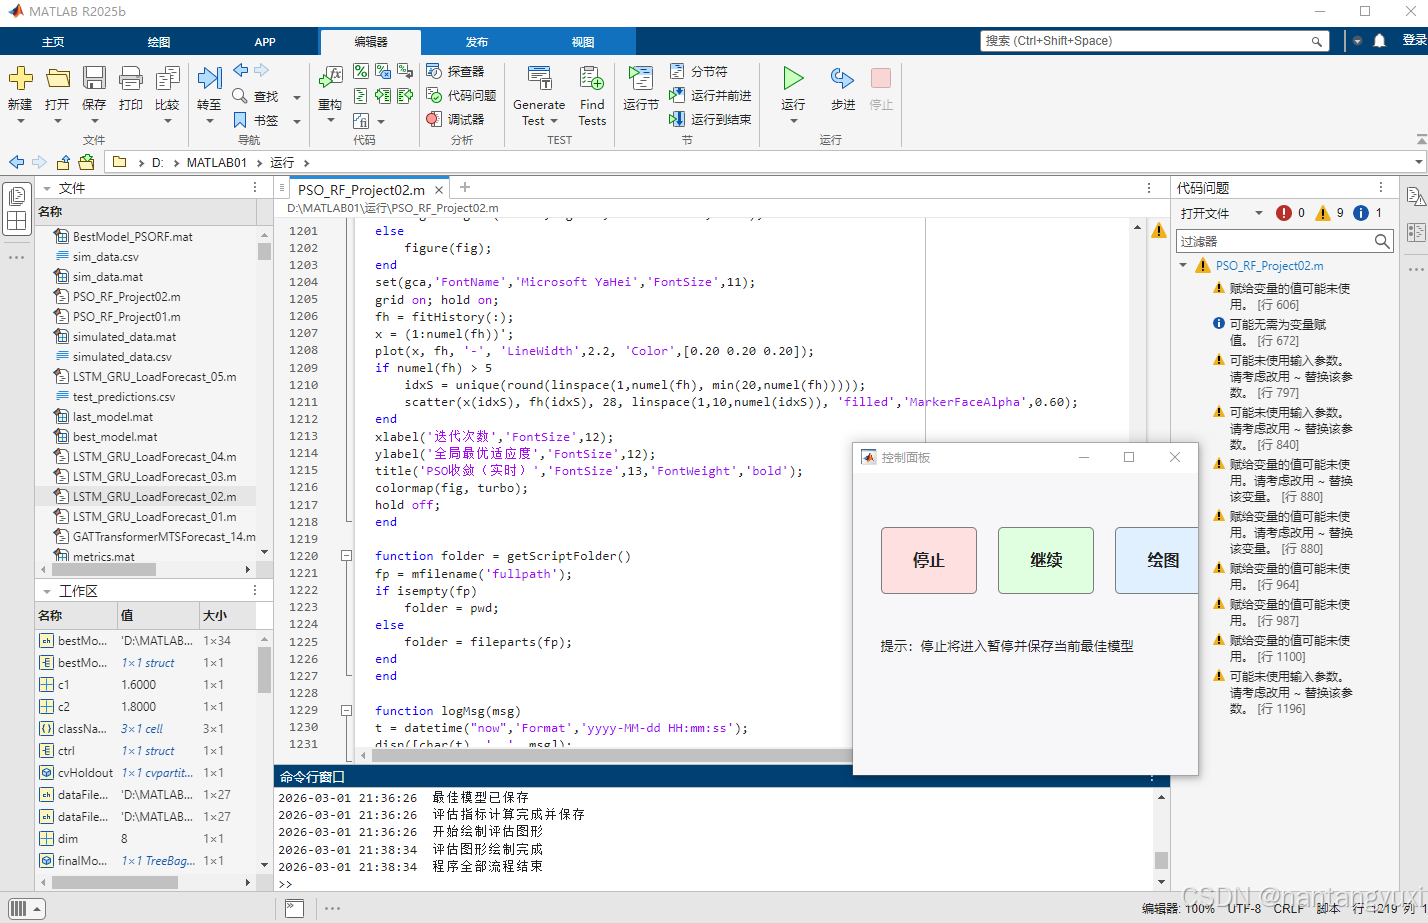Print the script with 打印 icon
Screen dimensions: 1428x923
click(131, 78)
